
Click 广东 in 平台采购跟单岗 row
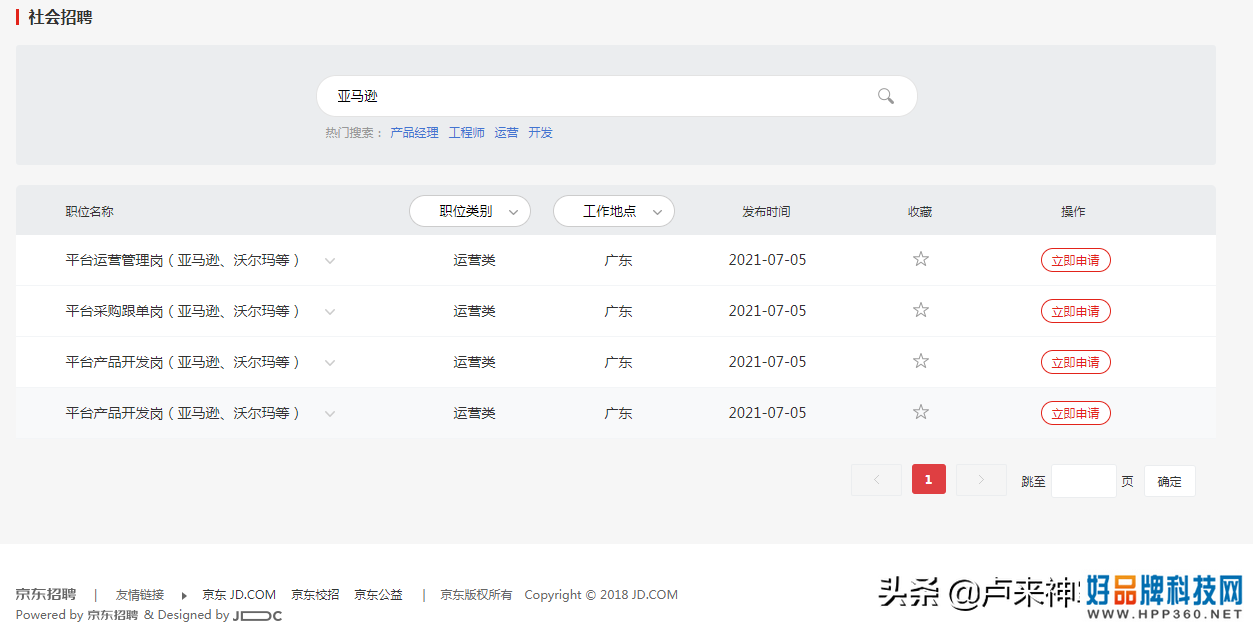tap(618, 311)
